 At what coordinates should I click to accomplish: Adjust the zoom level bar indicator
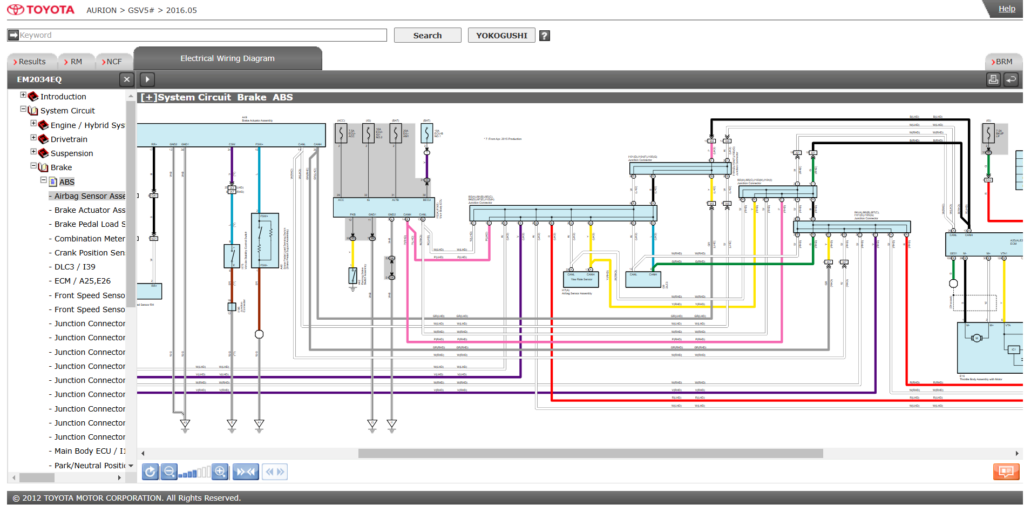195,472
